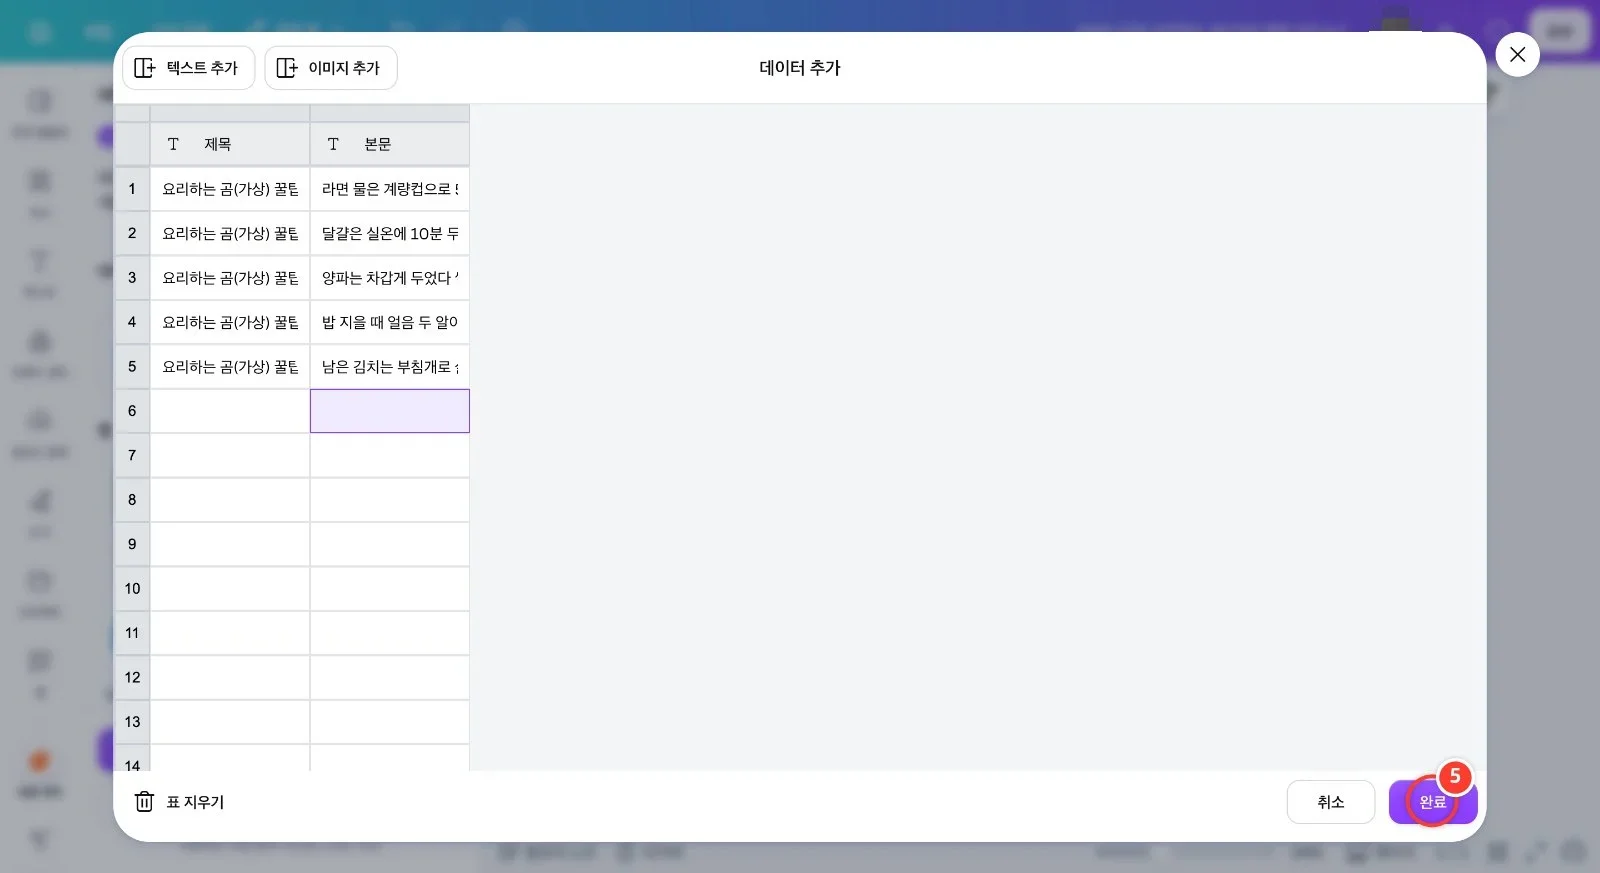Screen dimensions: 1600x873
Task: Click the 취소 button
Action: pos(1331,802)
